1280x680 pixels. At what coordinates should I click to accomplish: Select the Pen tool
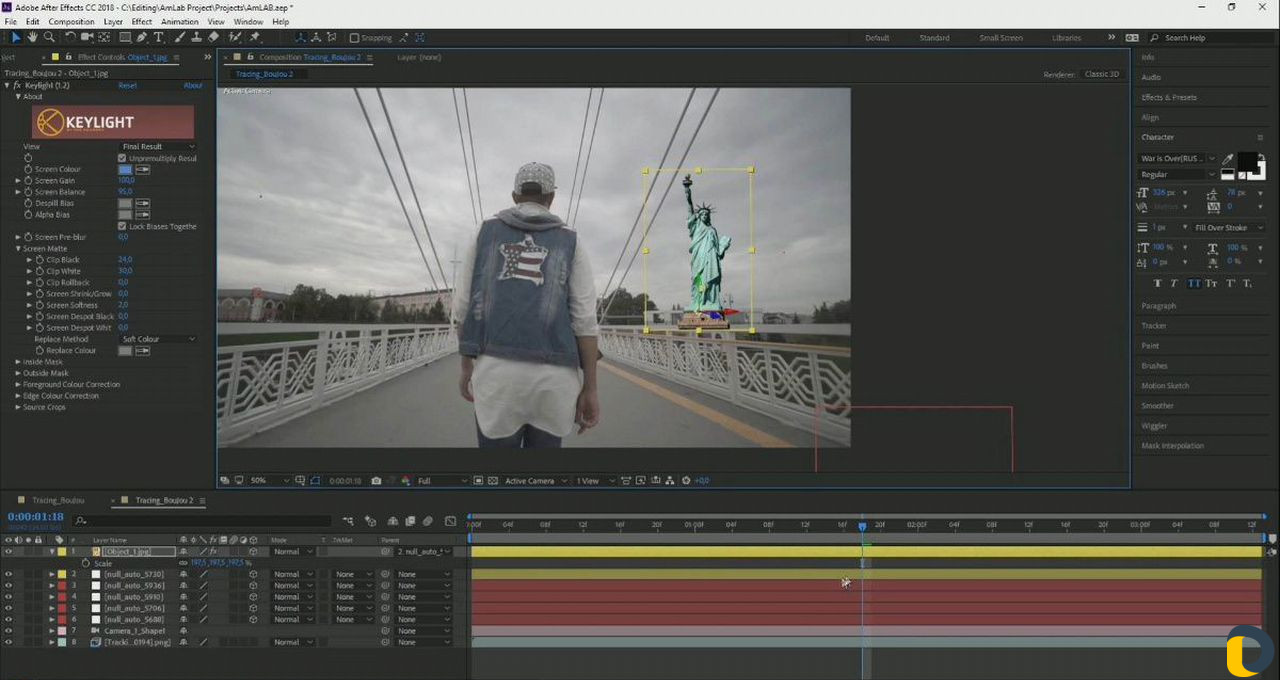[x=142, y=37]
